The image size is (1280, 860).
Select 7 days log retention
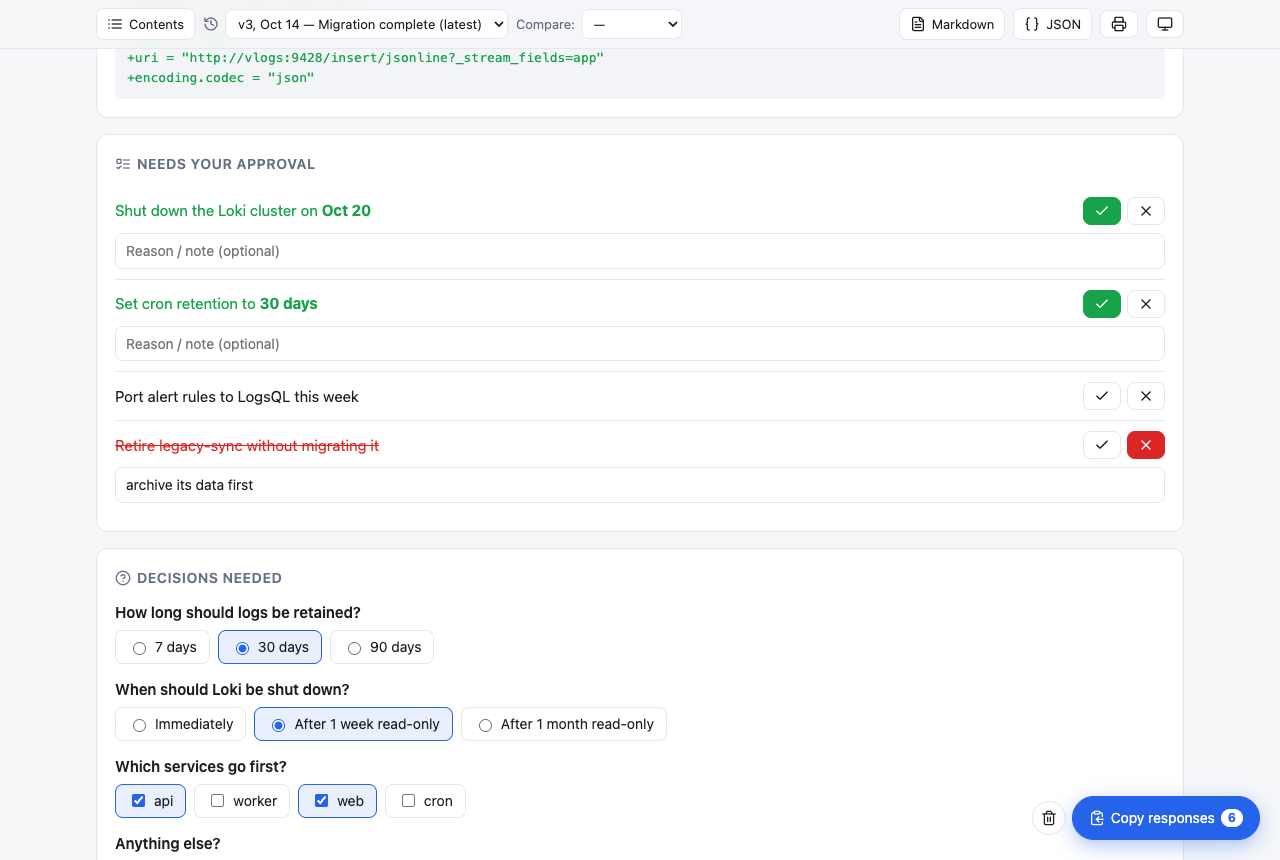(x=163, y=647)
